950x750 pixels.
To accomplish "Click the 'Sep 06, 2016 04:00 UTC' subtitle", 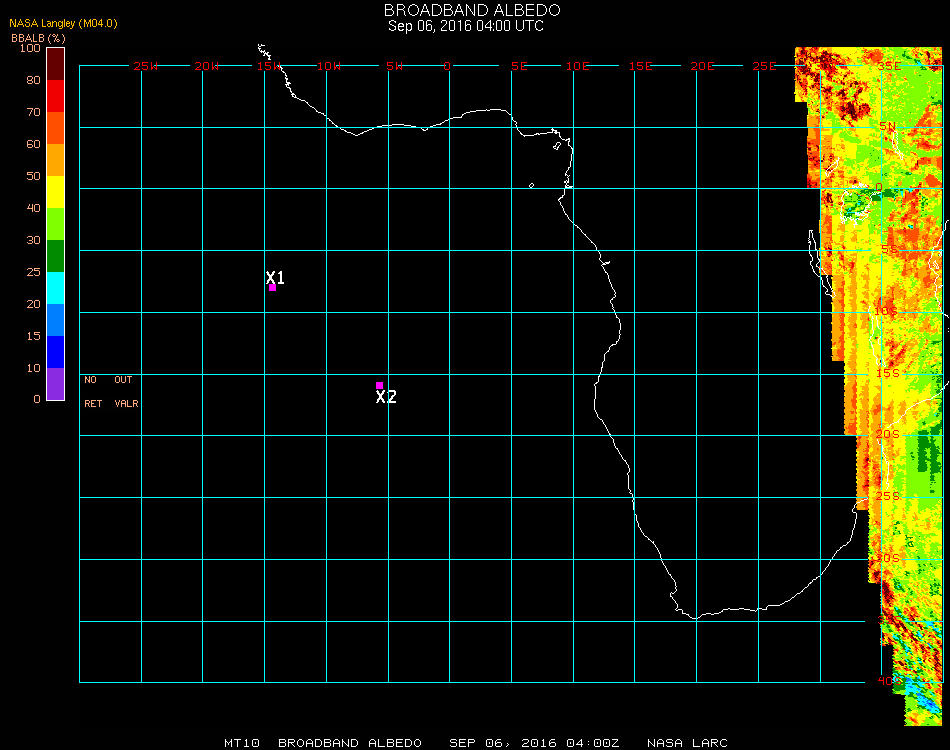I will point(466,26).
